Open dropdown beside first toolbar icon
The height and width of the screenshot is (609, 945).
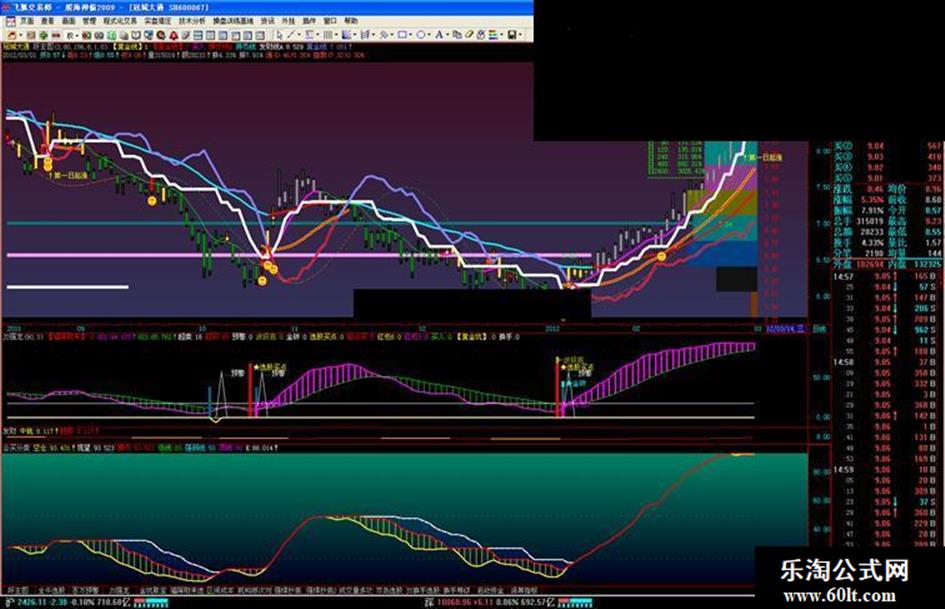pyautogui.click(x=21, y=36)
